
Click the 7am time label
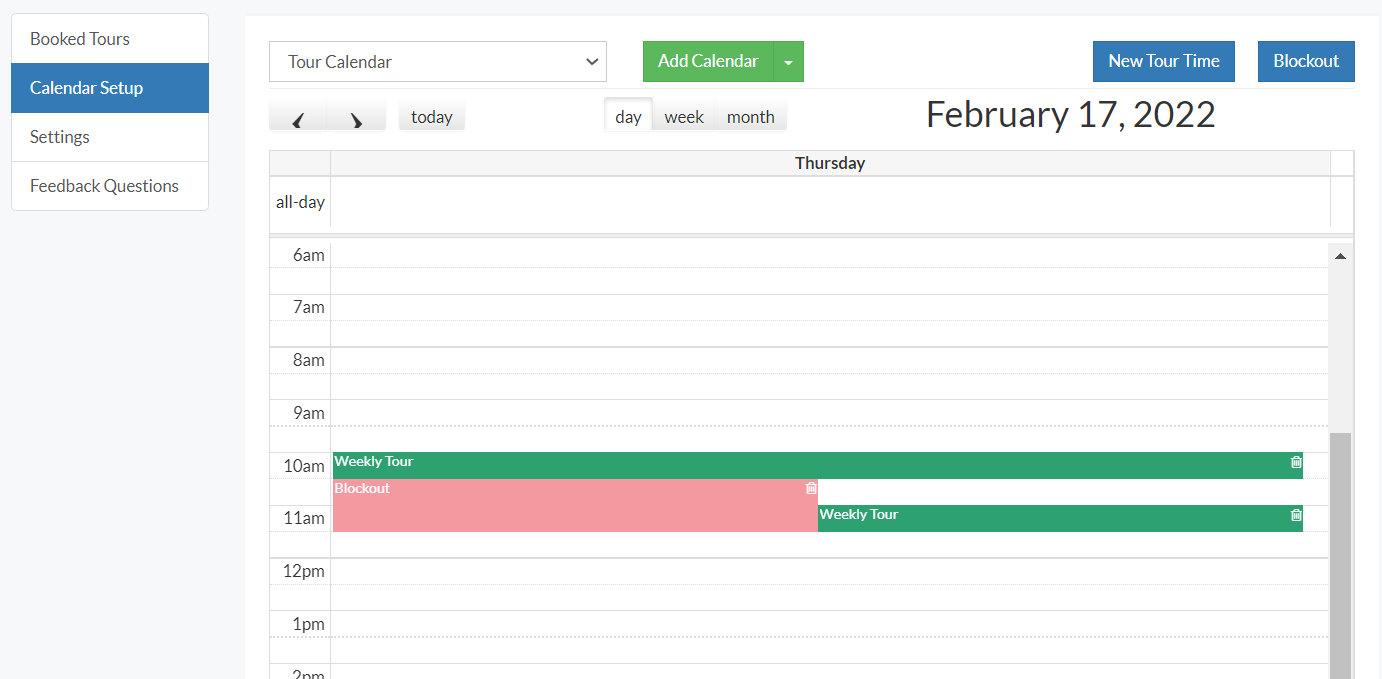click(309, 307)
